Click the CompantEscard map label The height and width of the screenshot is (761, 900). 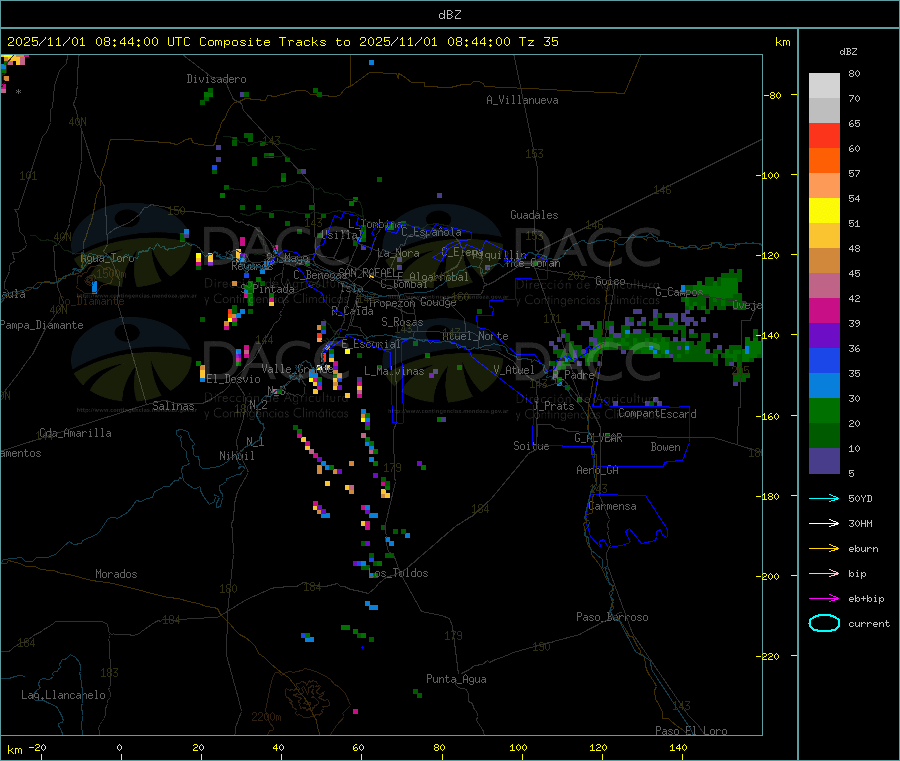tap(657, 414)
